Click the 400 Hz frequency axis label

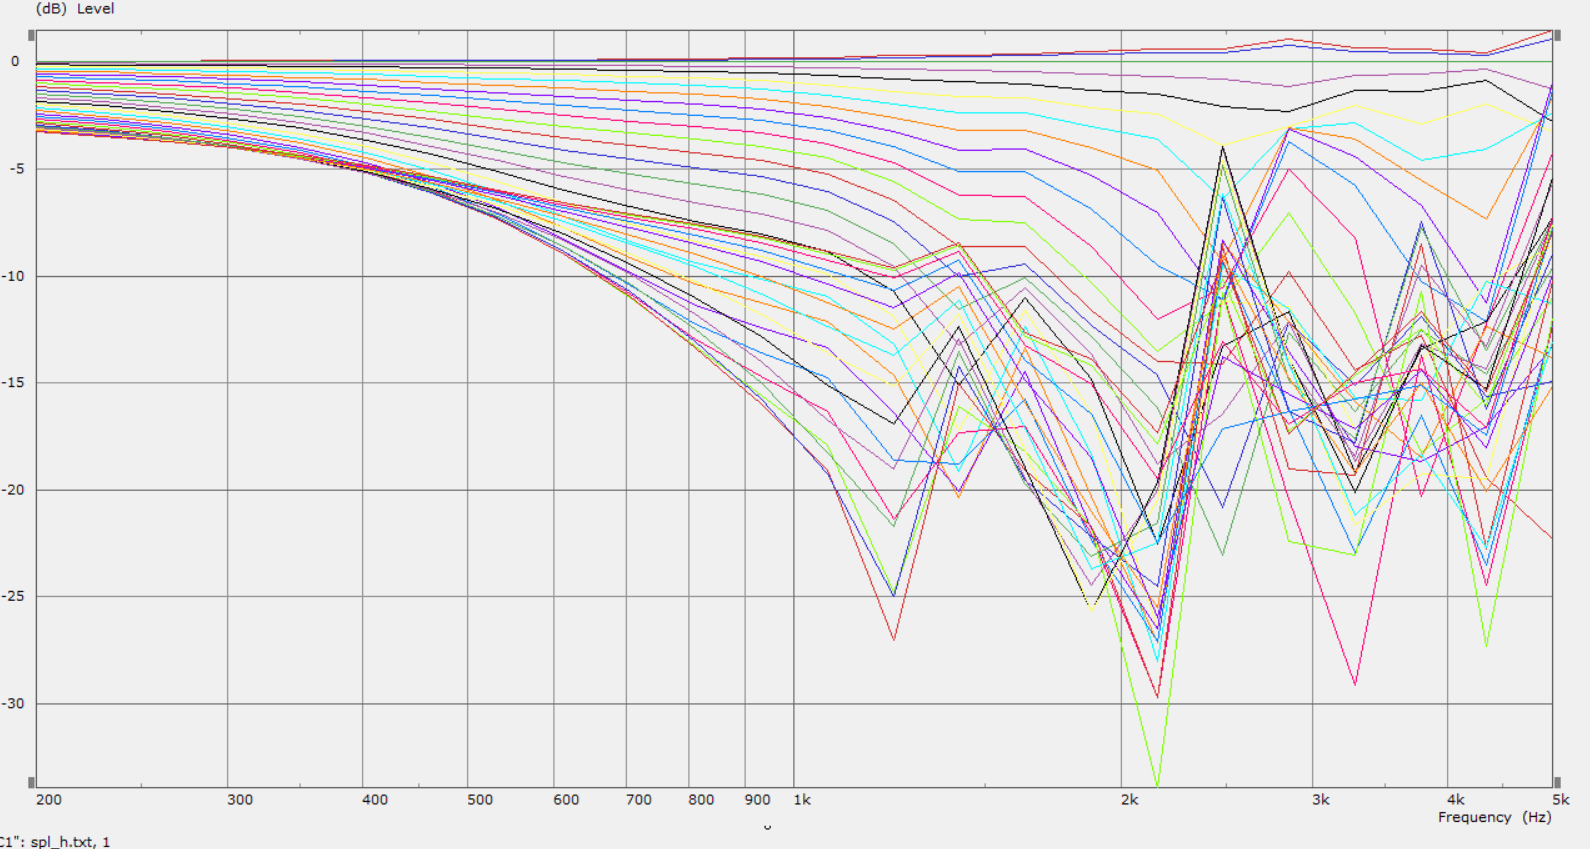(x=375, y=800)
